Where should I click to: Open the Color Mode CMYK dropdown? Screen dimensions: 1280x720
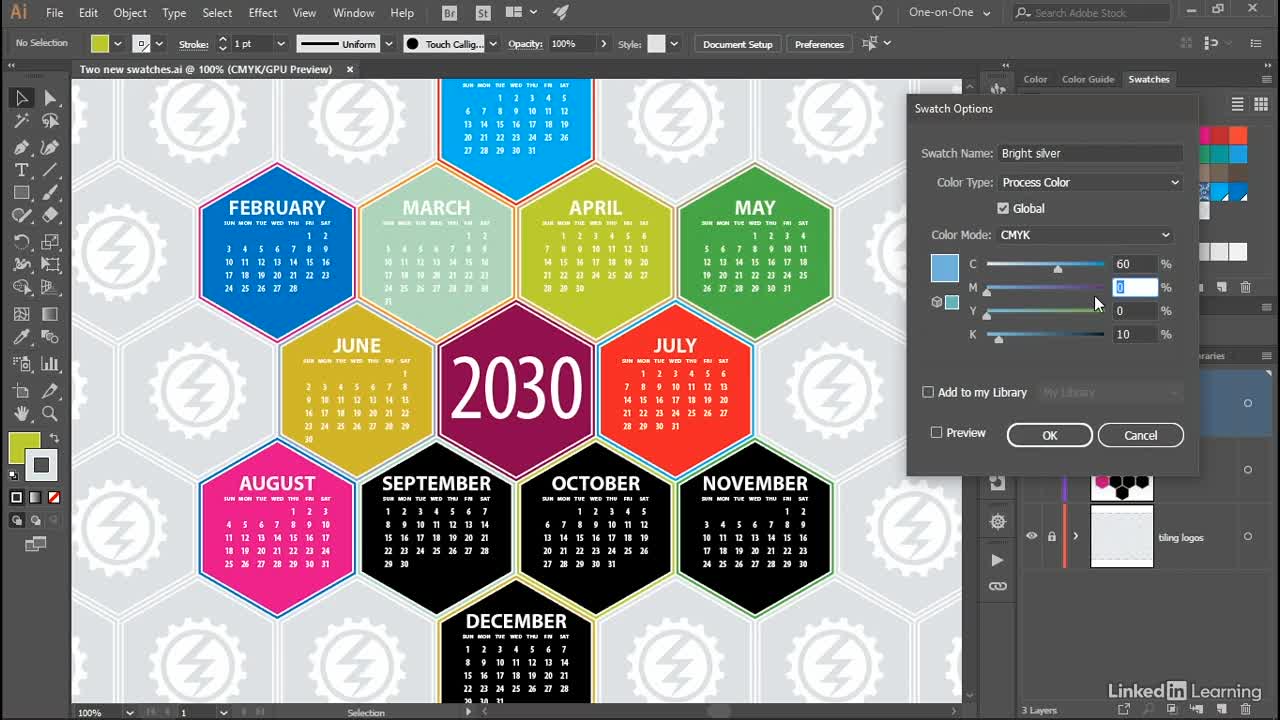click(1085, 235)
